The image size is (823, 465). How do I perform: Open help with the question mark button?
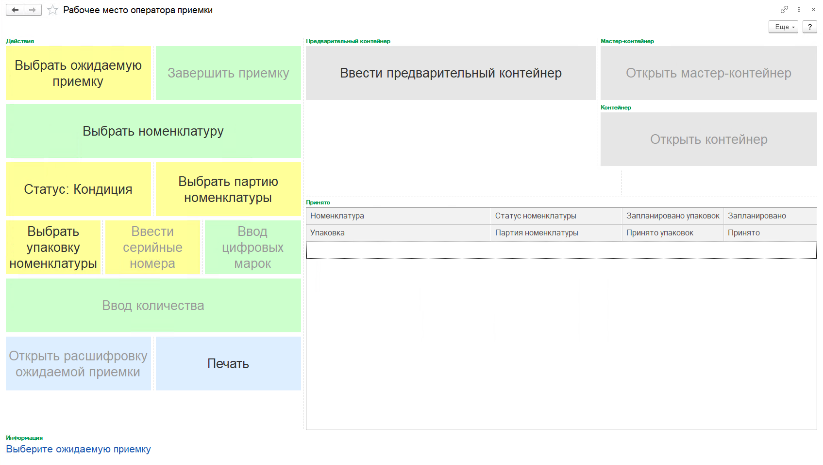[810, 27]
